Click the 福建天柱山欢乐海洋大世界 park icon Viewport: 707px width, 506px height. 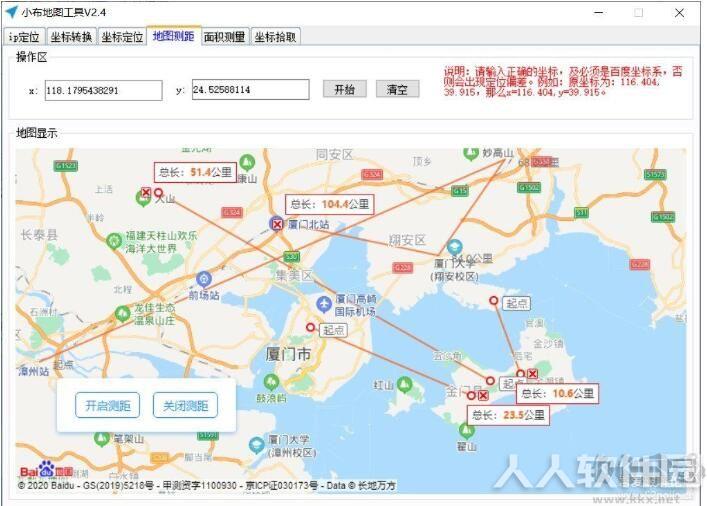(114, 240)
